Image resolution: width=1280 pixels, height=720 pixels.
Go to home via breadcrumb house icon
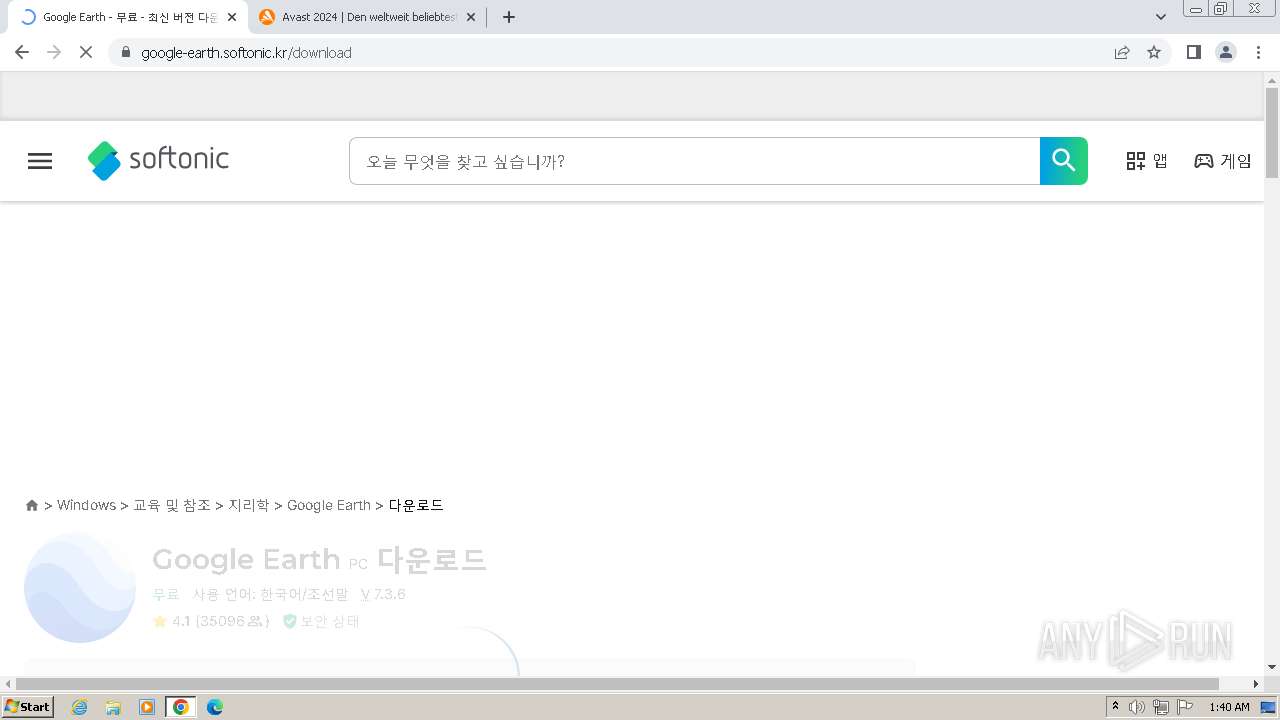tap(32, 506)
